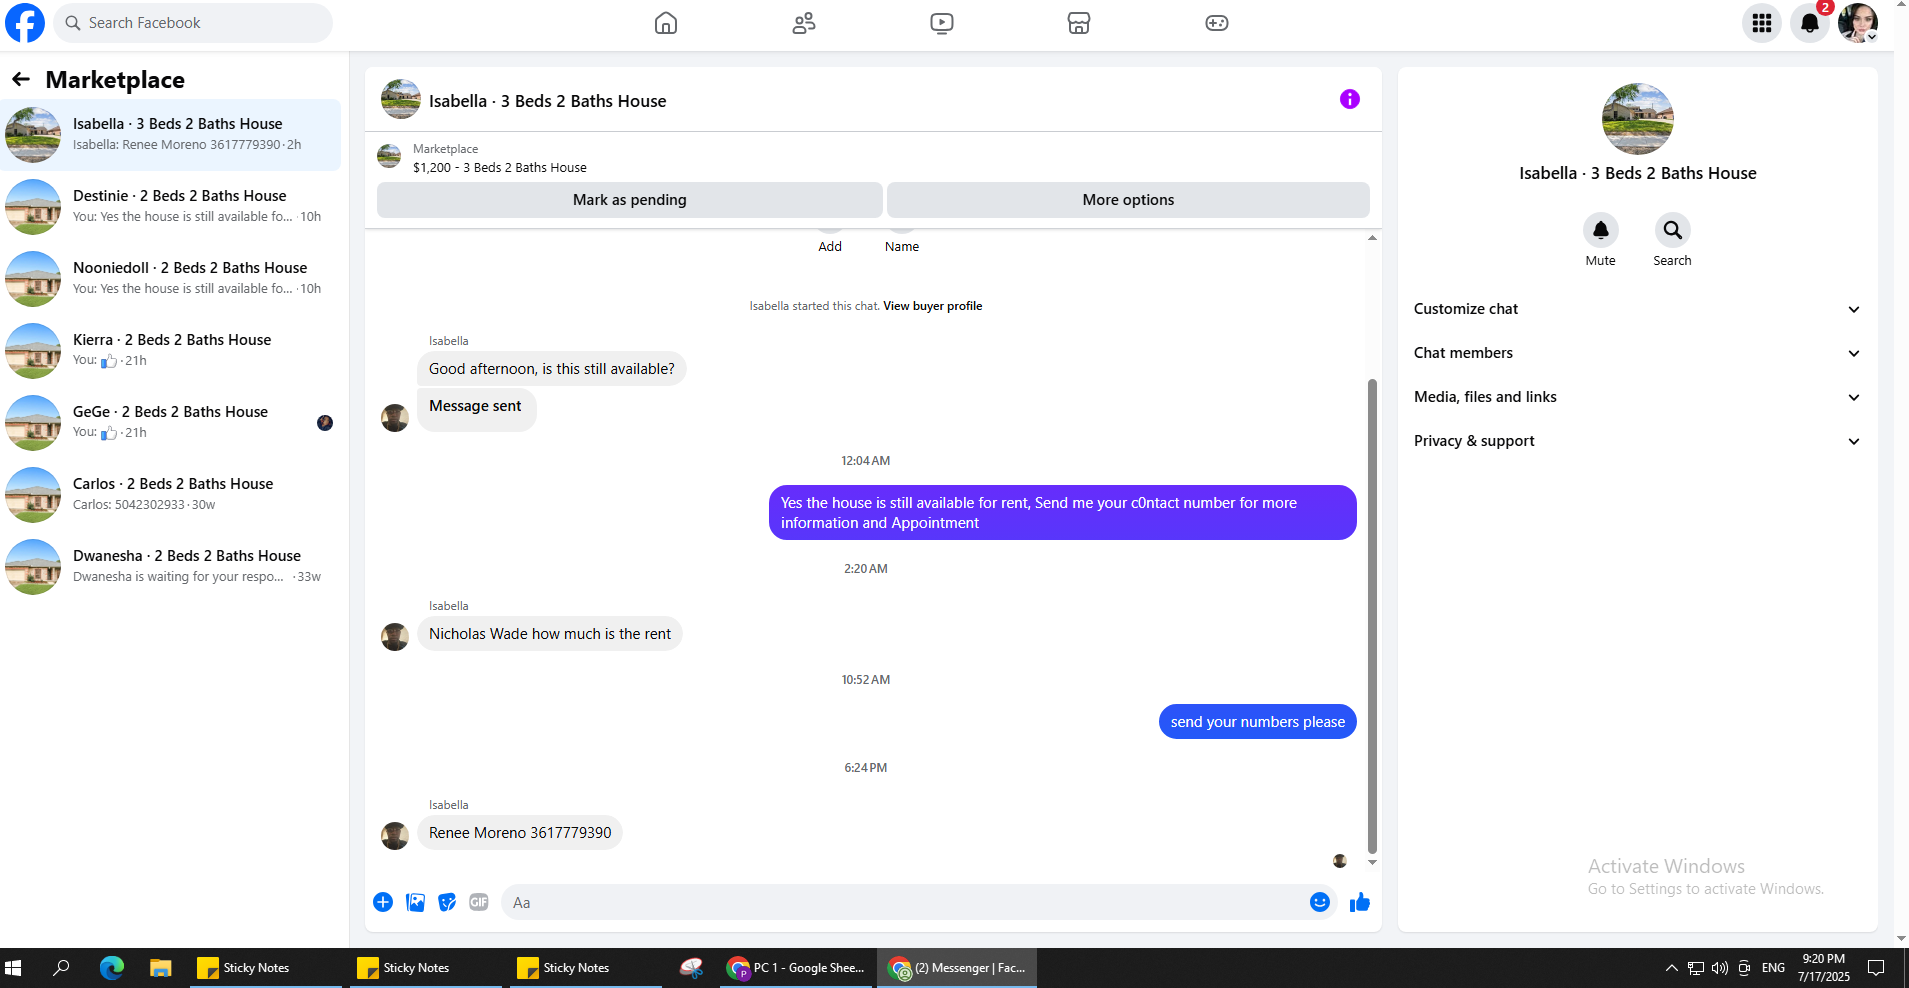Screen dimensions: 1909x988
Task: Open the Home feed icon
Action: (x=666, y=23)
